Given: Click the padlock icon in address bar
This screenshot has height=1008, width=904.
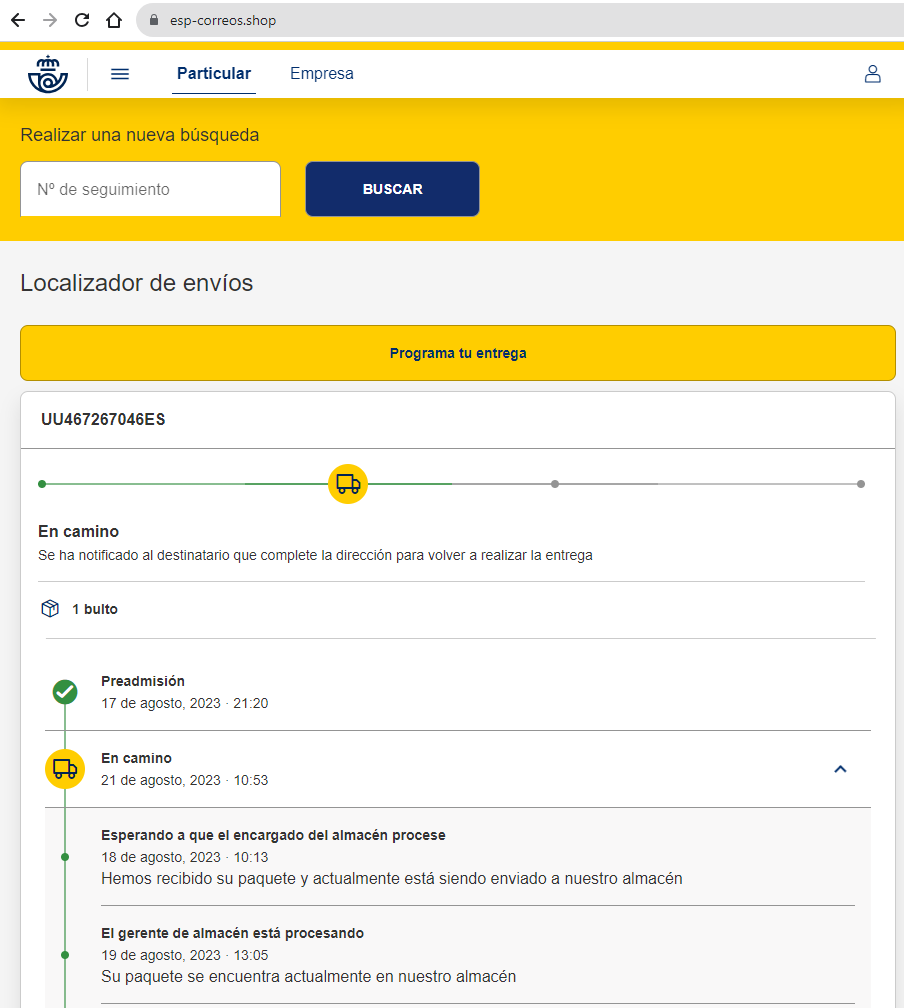Looking at the screenshot, I should (x=154, y=20).
